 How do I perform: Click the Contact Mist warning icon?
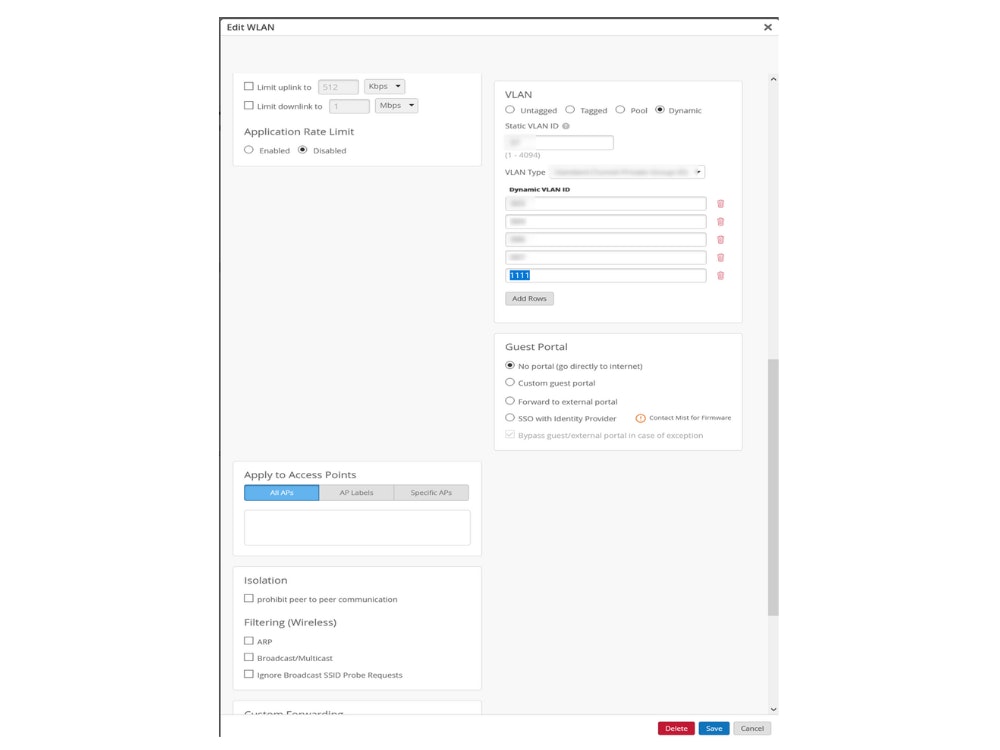pyautogui.click(x=641, y=418)
